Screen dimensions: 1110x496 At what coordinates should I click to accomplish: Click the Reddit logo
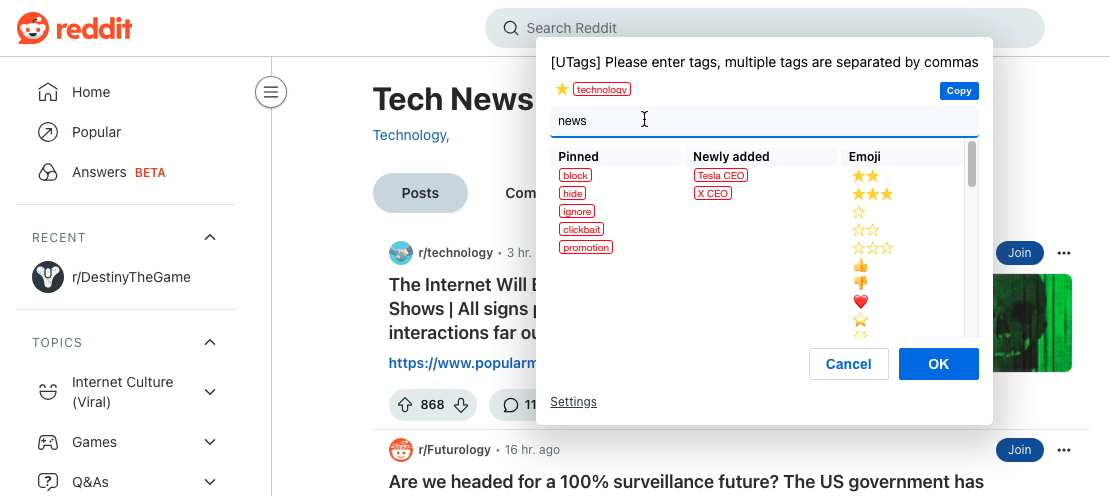74,28
